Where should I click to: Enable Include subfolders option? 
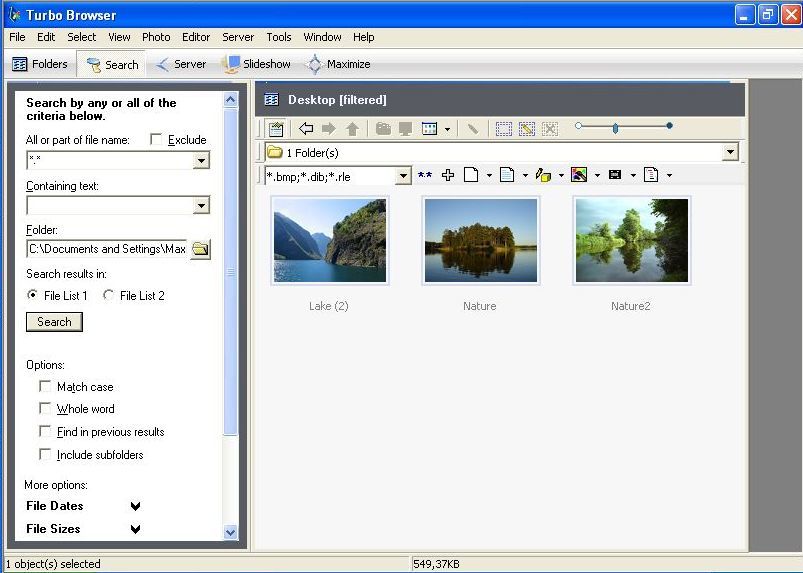click(x=45, y=454)
